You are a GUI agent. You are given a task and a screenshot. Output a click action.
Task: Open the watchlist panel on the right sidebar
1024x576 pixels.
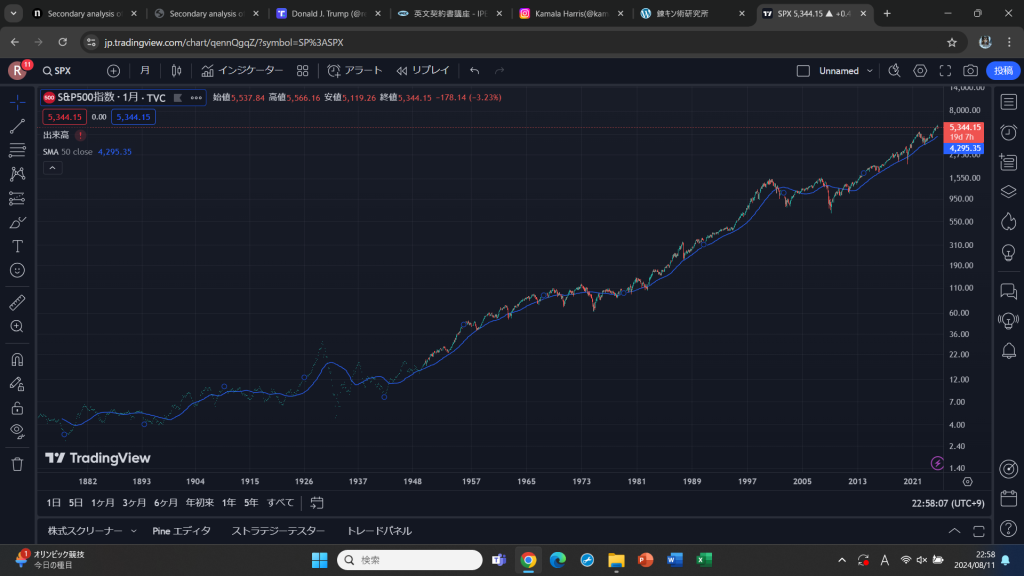click(1008, 100)
